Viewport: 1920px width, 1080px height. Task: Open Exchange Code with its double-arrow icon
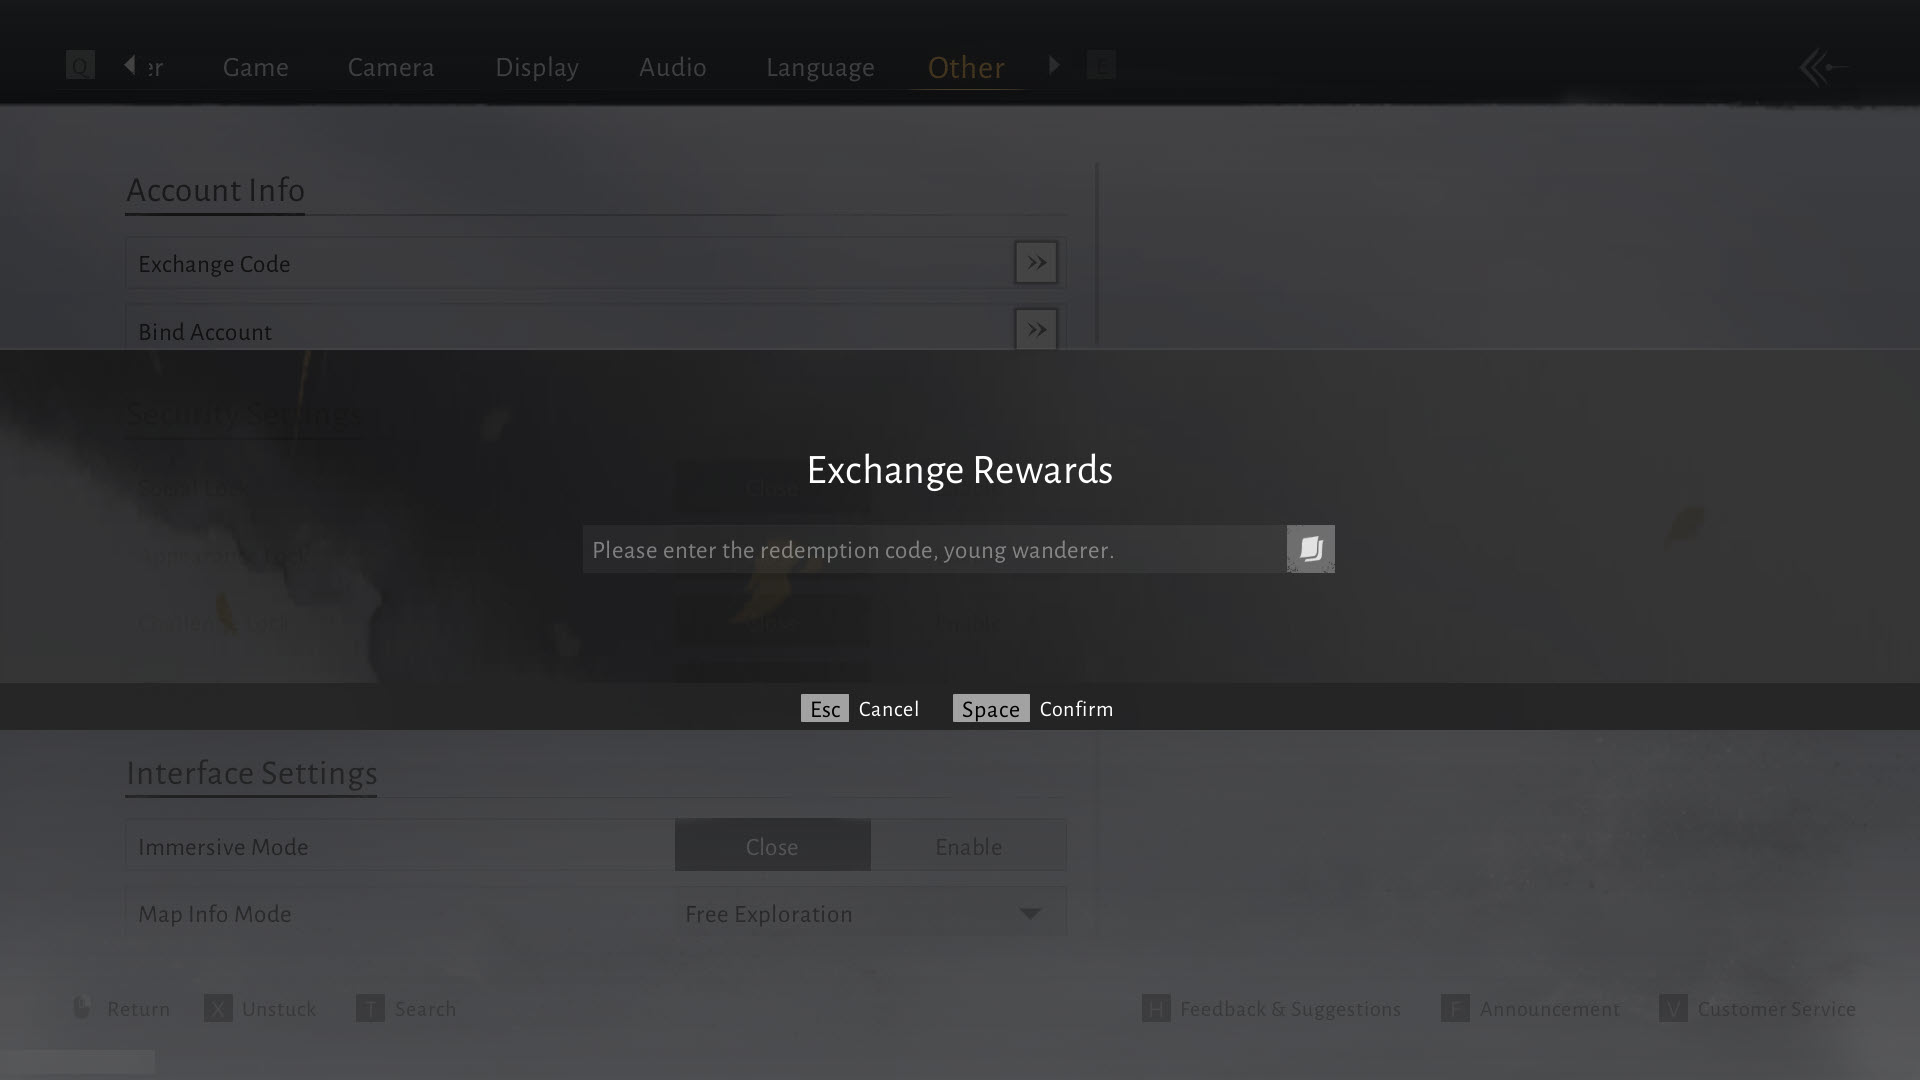tap(1035, 263)
